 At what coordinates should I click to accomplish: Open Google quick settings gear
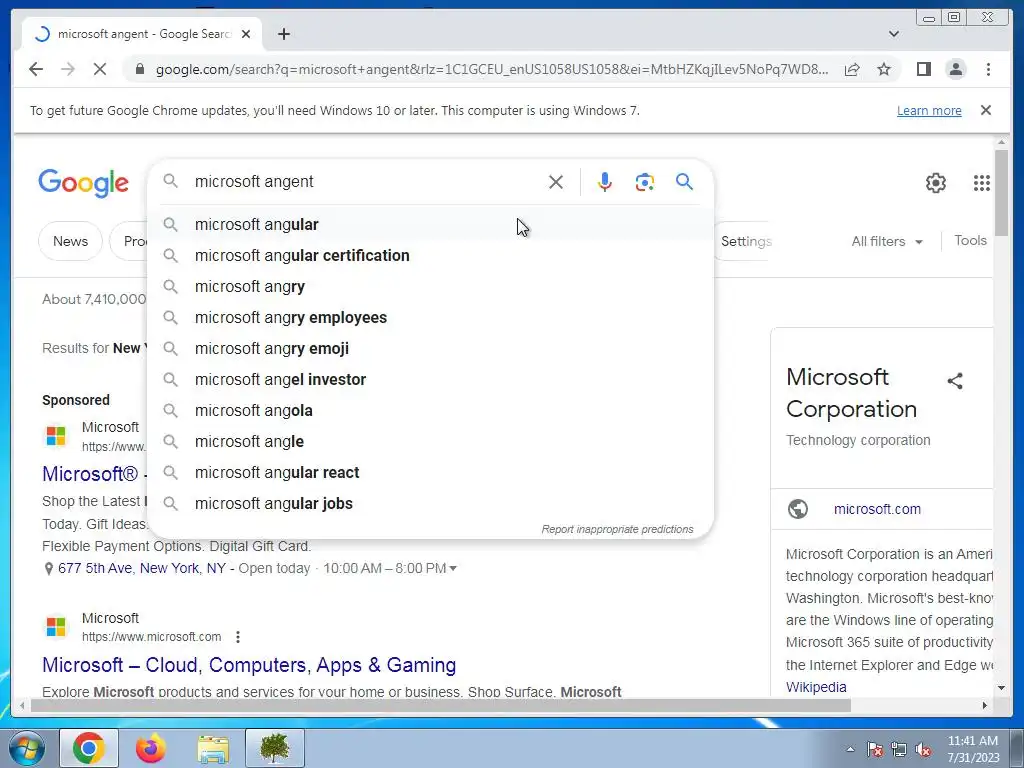coord(936,183)
